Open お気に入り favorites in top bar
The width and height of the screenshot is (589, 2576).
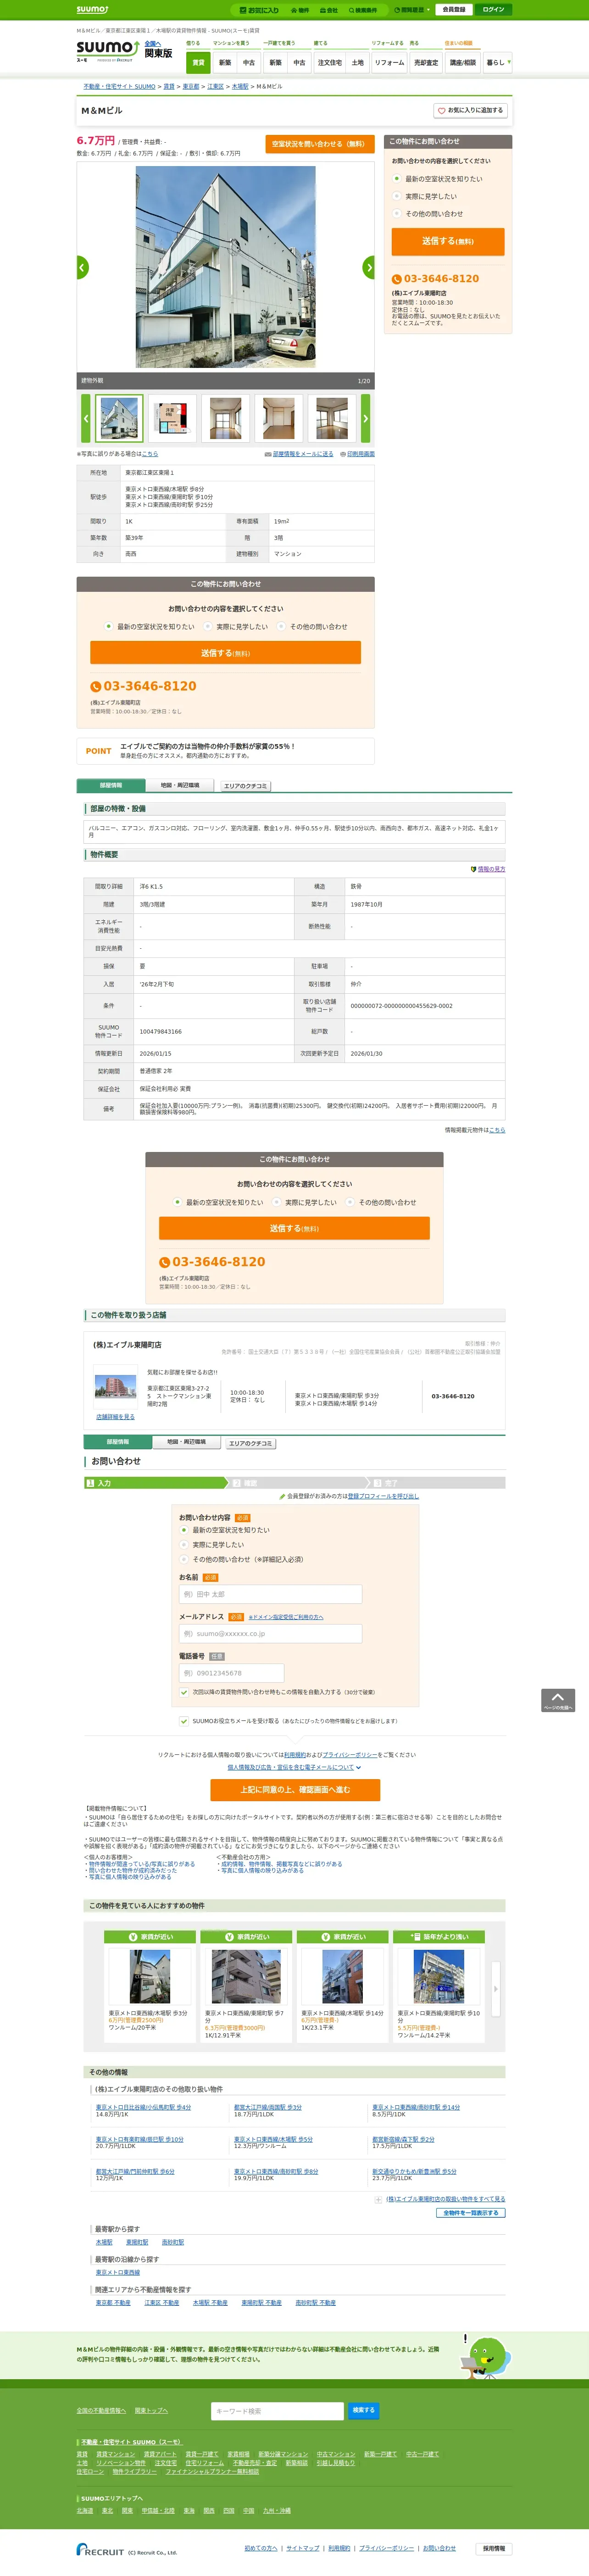pyautogui.click(x=259, y=10)
